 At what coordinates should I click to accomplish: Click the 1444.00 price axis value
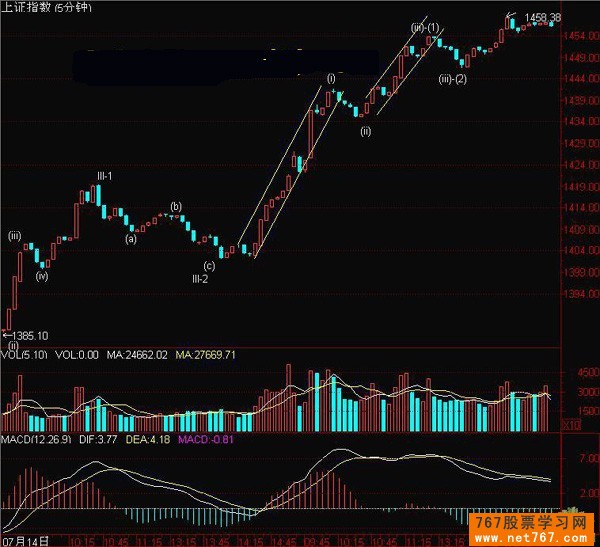pos(582,78)
